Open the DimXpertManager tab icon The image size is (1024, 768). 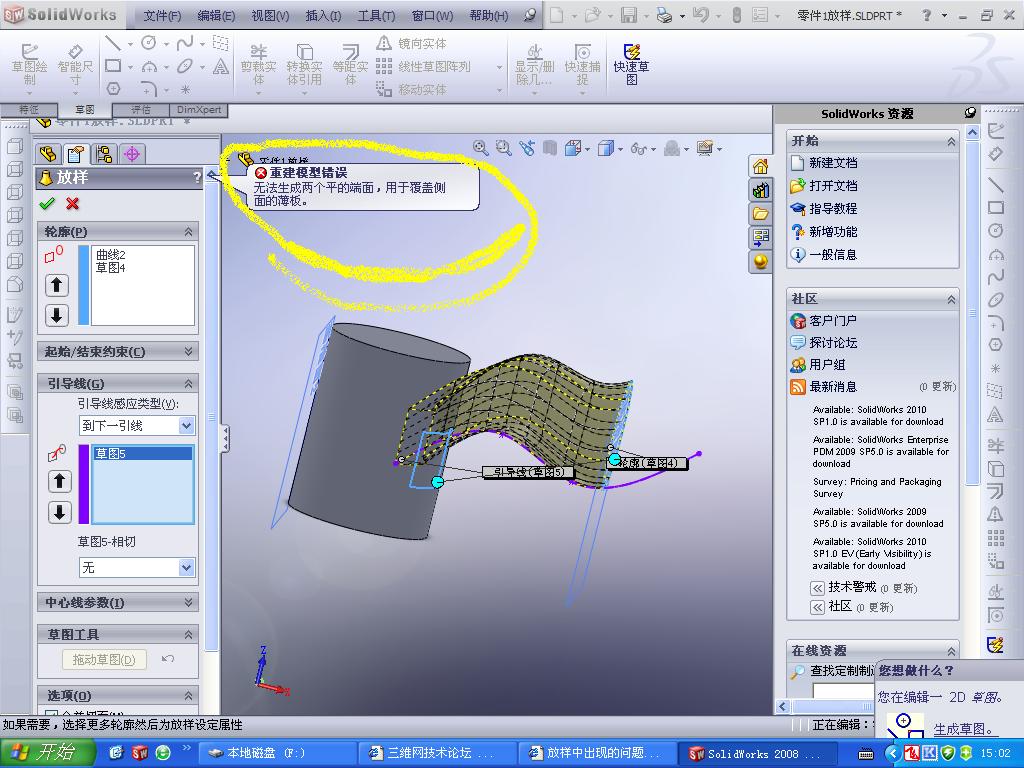coord(132,154)
